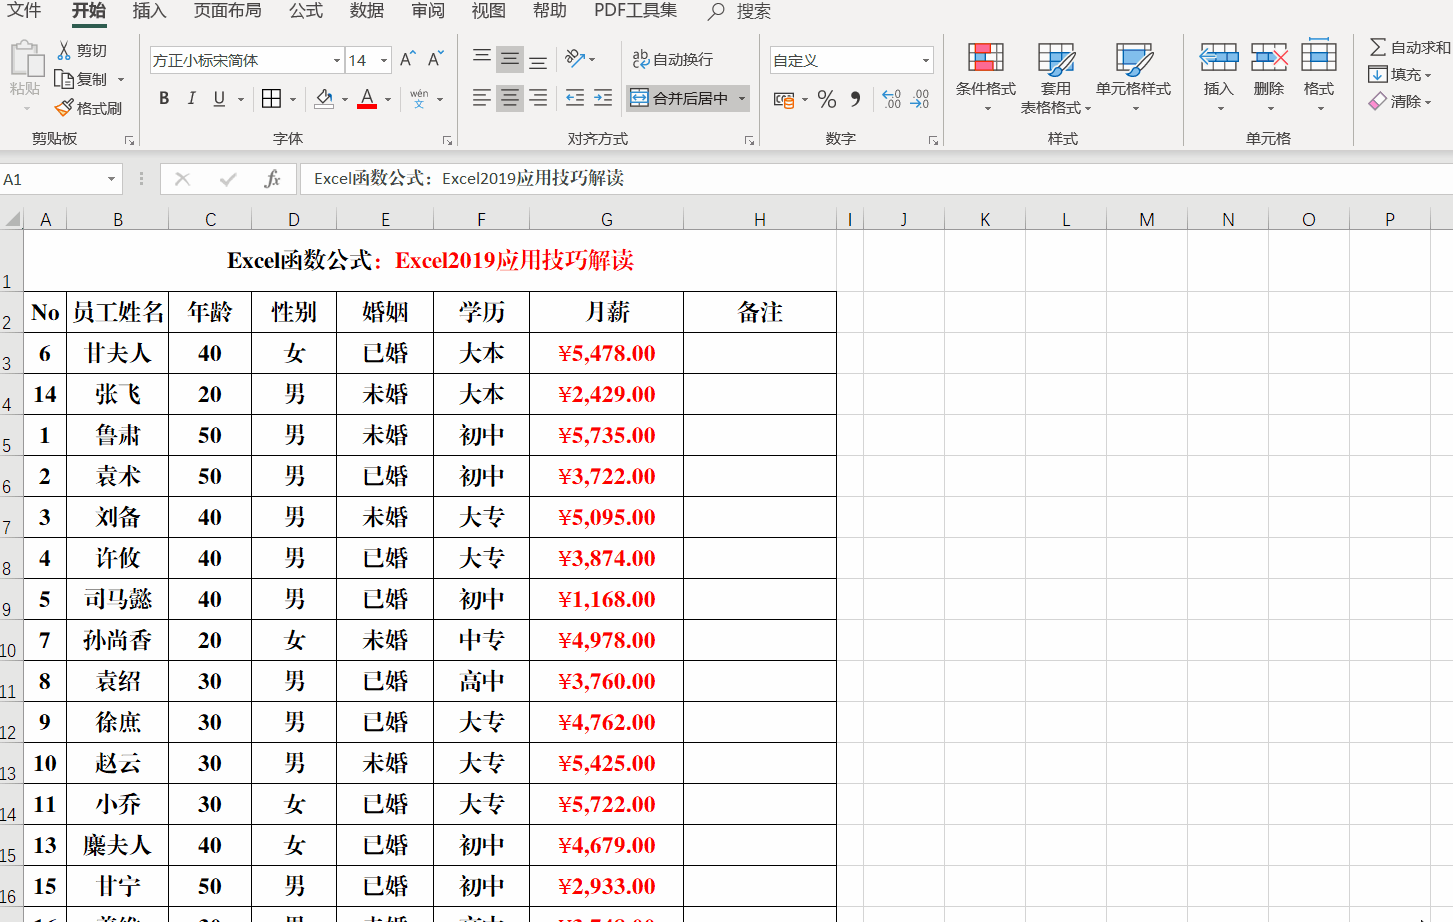Screen dimensions: 1453x922
Task: Click the Increase Decimal icon
Action: tap(891, 99)
